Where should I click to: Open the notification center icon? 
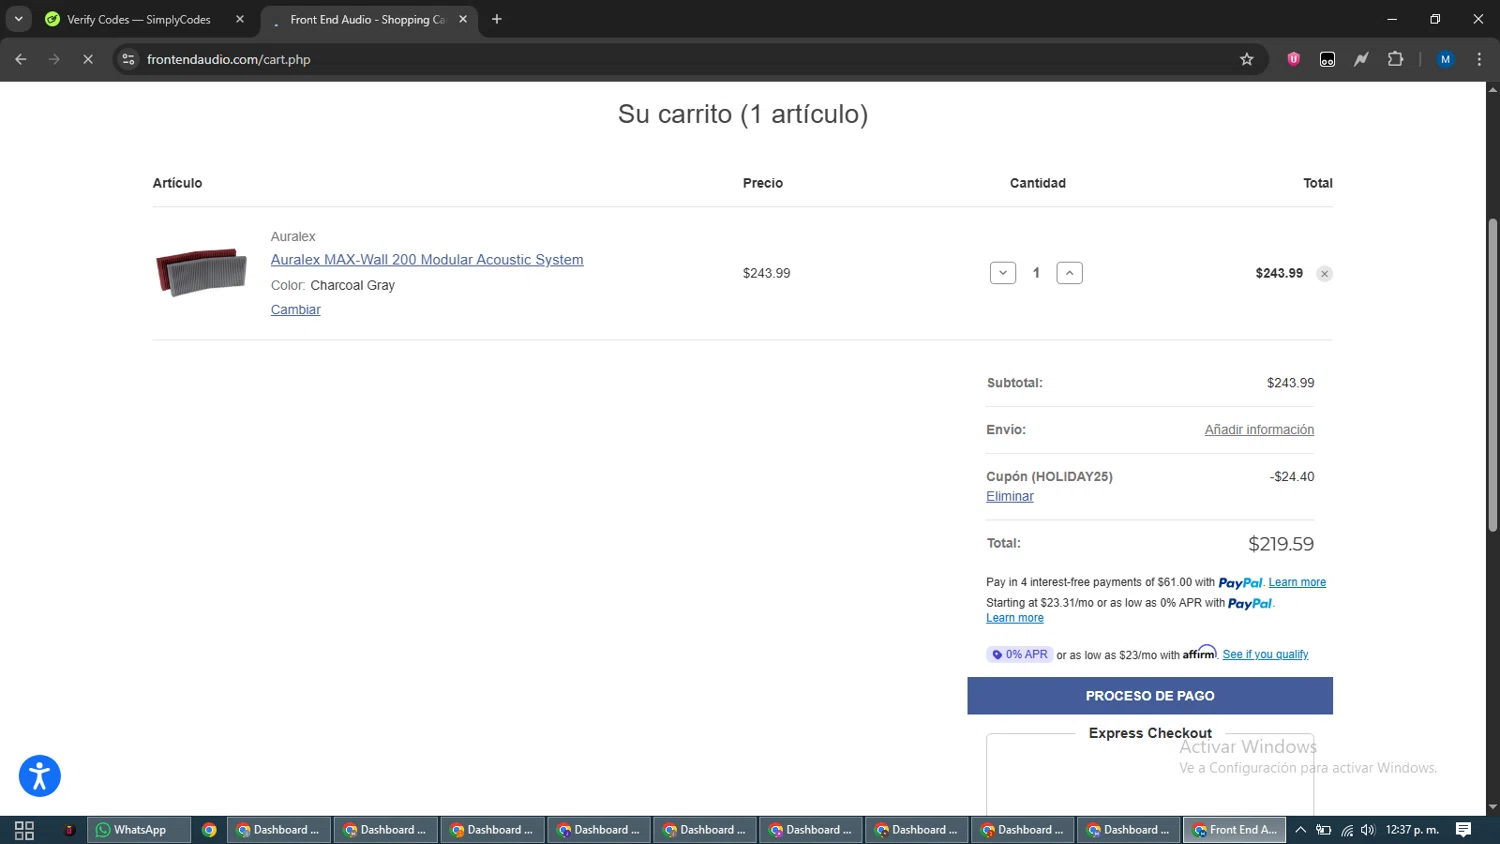[1463, 830]
